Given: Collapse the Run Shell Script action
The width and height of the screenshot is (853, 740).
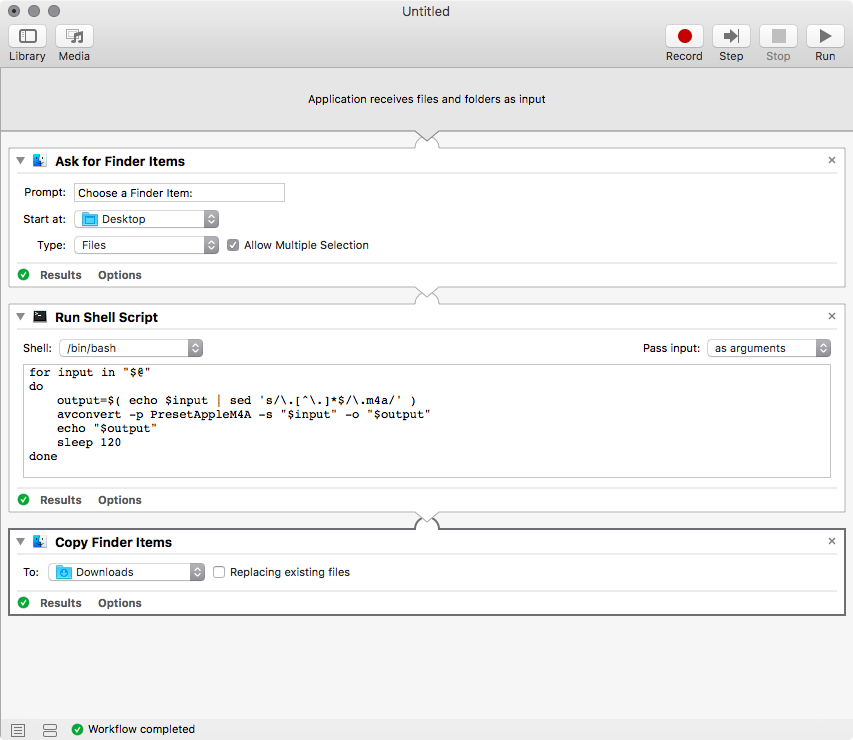Looking at the screenshot, I should (21, 317).
